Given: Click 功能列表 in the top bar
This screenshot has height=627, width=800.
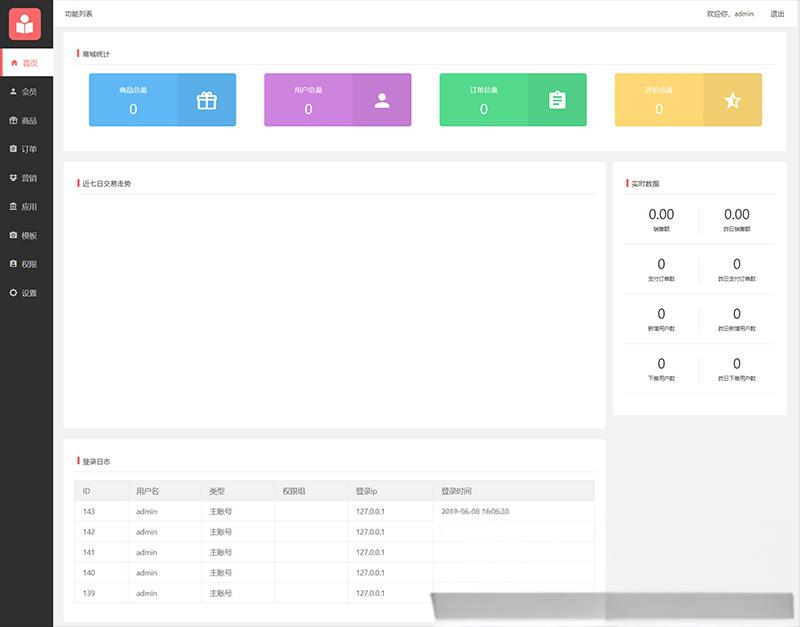Looking at the screenshot, I should pyautogui.click(x=79, y=14).
